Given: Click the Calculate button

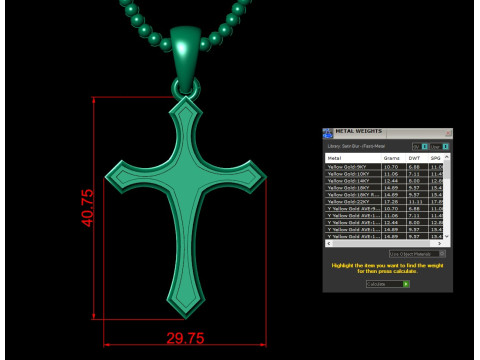Looking at the screenshot, I should 388,284.
